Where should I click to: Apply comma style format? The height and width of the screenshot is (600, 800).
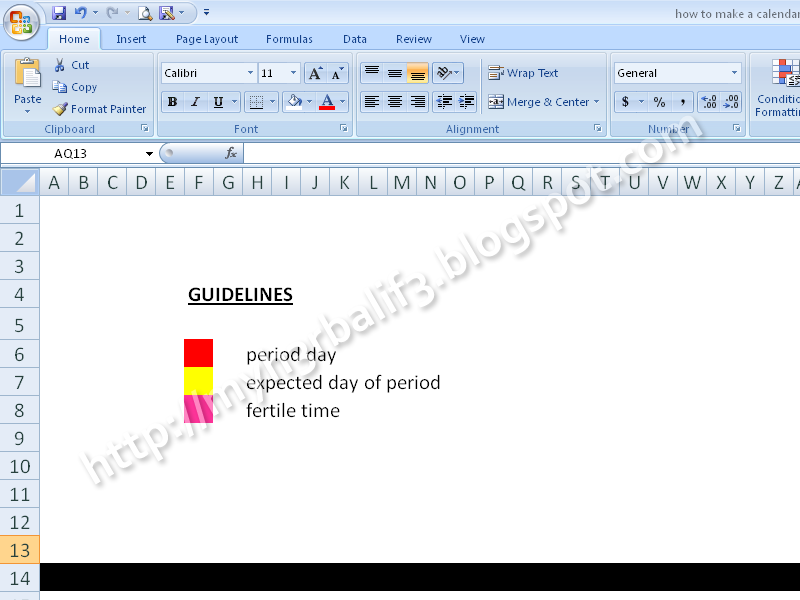pos(682,102)
